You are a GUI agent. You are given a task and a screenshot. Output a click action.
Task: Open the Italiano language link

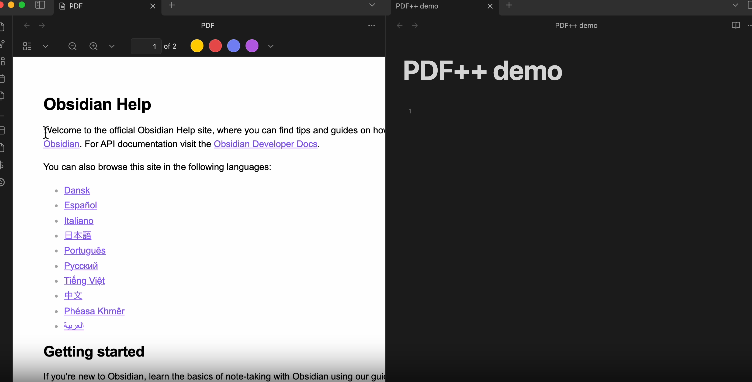(79, 220)
